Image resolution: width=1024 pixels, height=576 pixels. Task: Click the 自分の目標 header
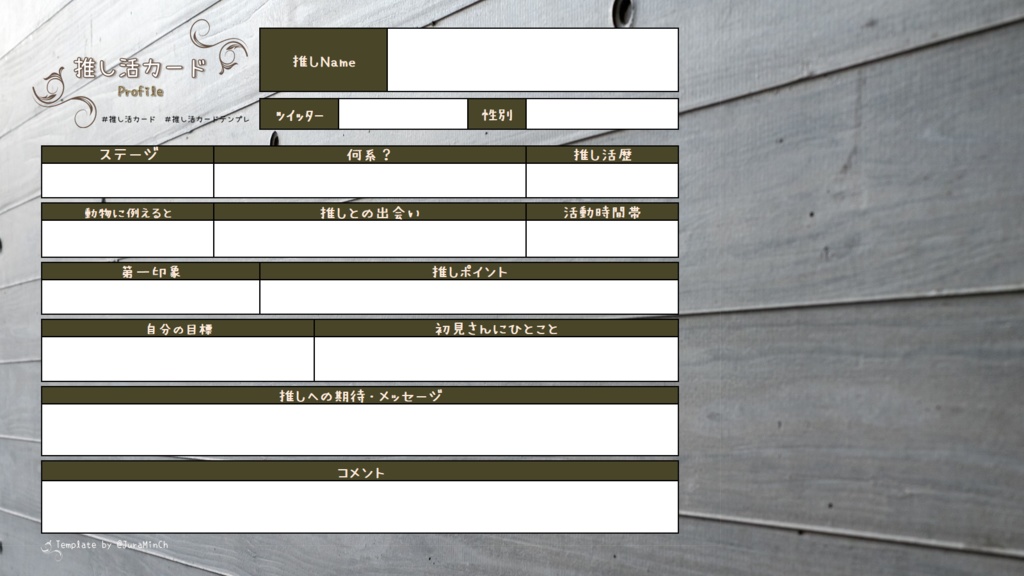click(x=178, y=328)
